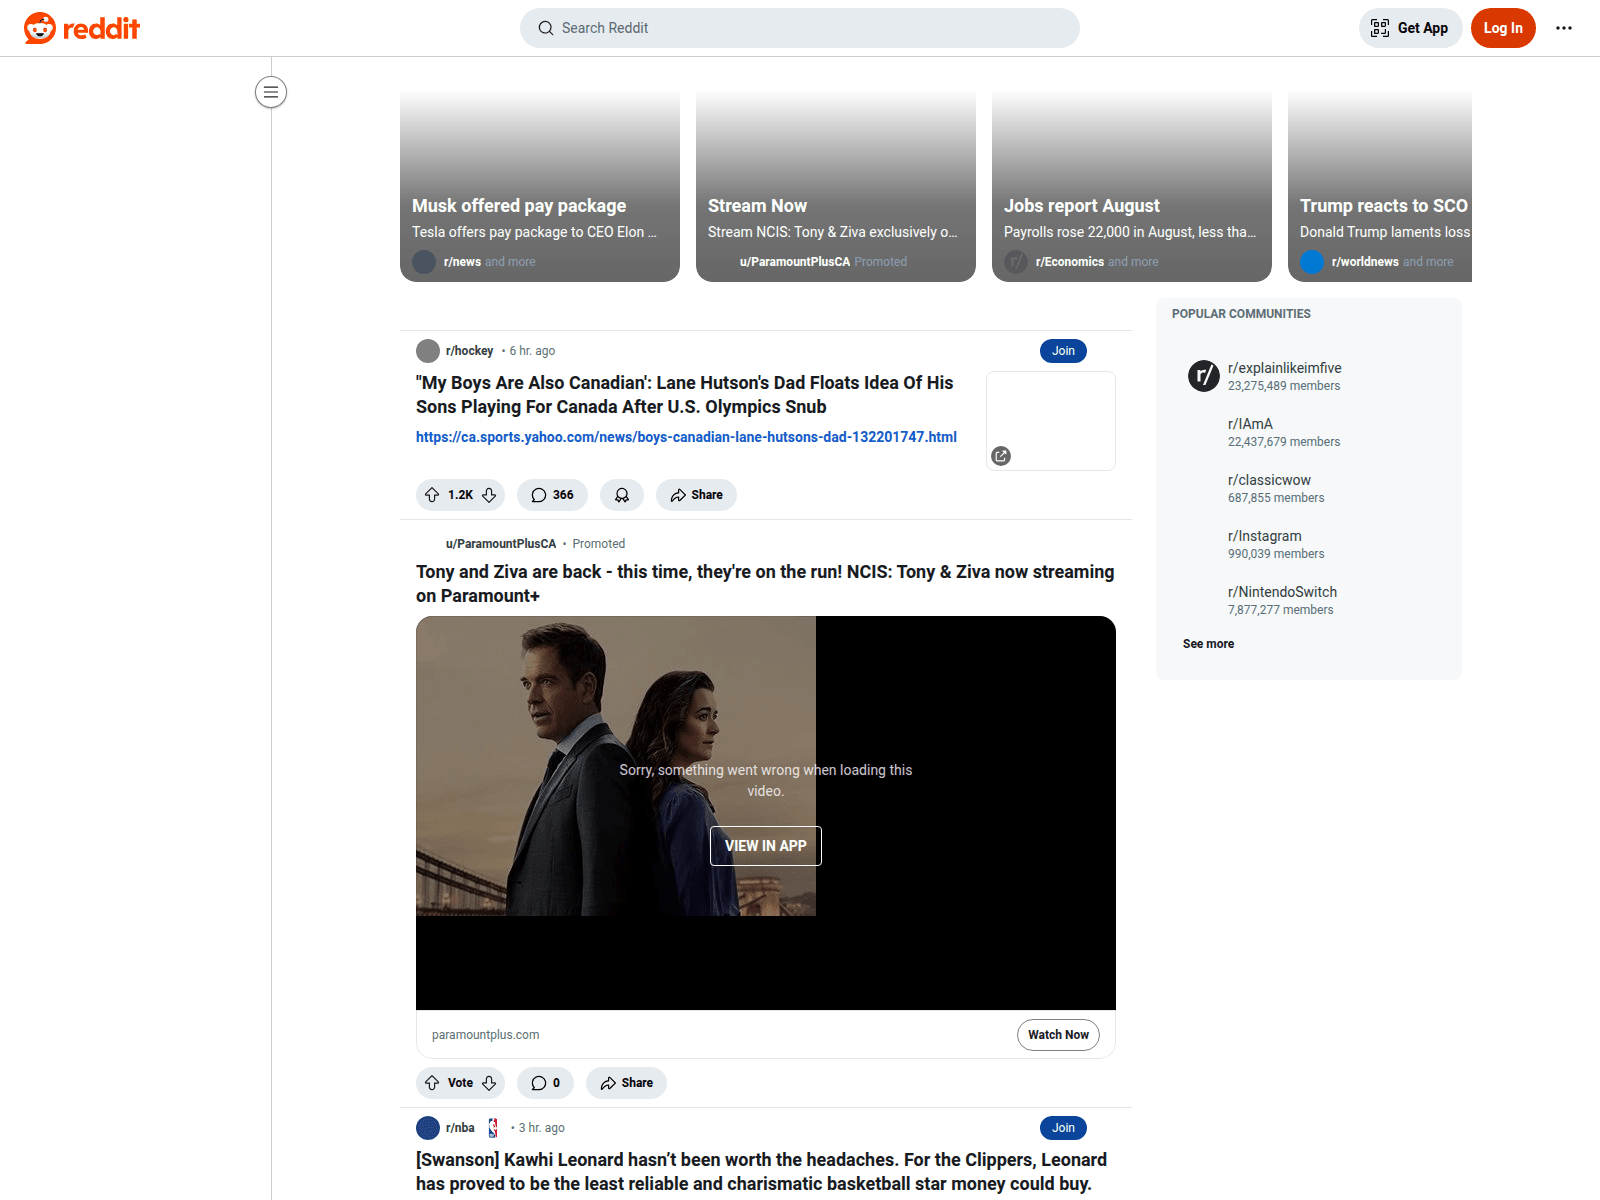This screenshot has width=1600, height=1200.
Task: Open the Kawhi Leonard Swanson post title
Action: pyautogui.click(x=761, y=1172)
